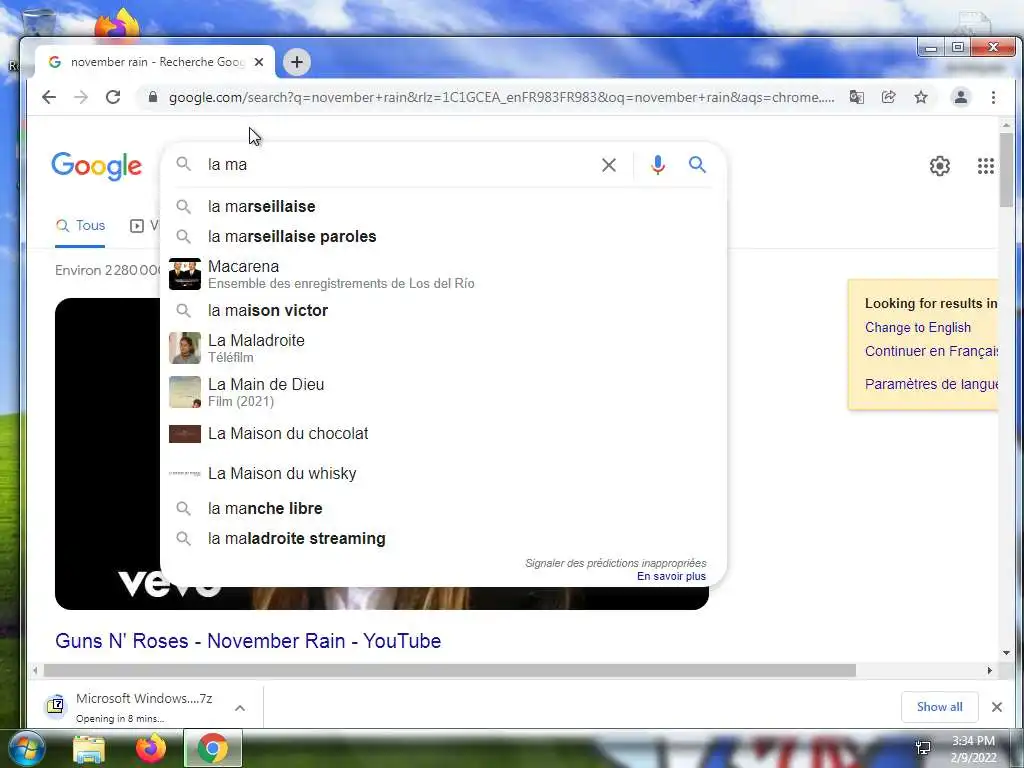Pick the 'la maison victor' suggestion

click(443, 310)
